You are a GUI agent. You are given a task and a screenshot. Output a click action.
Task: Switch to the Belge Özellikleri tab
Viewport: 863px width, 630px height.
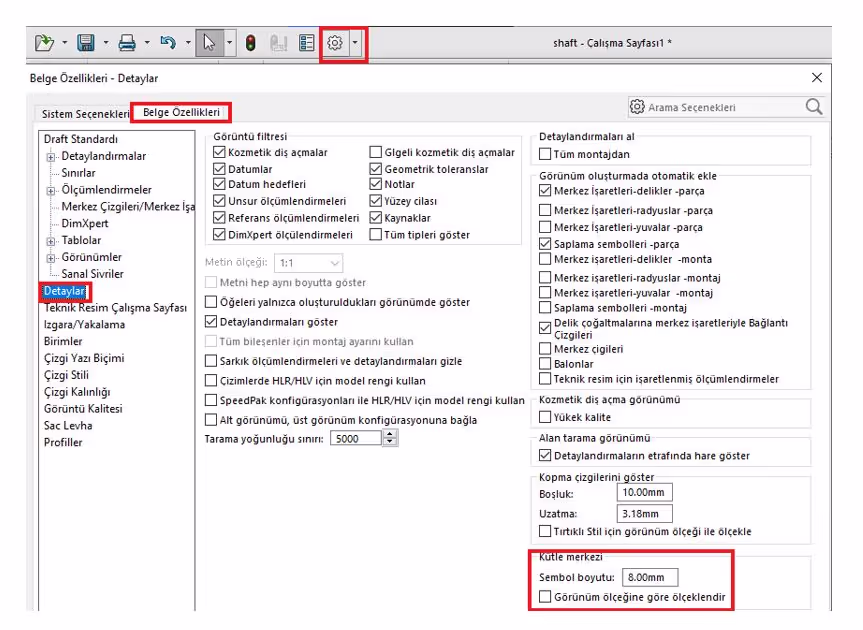181,112
